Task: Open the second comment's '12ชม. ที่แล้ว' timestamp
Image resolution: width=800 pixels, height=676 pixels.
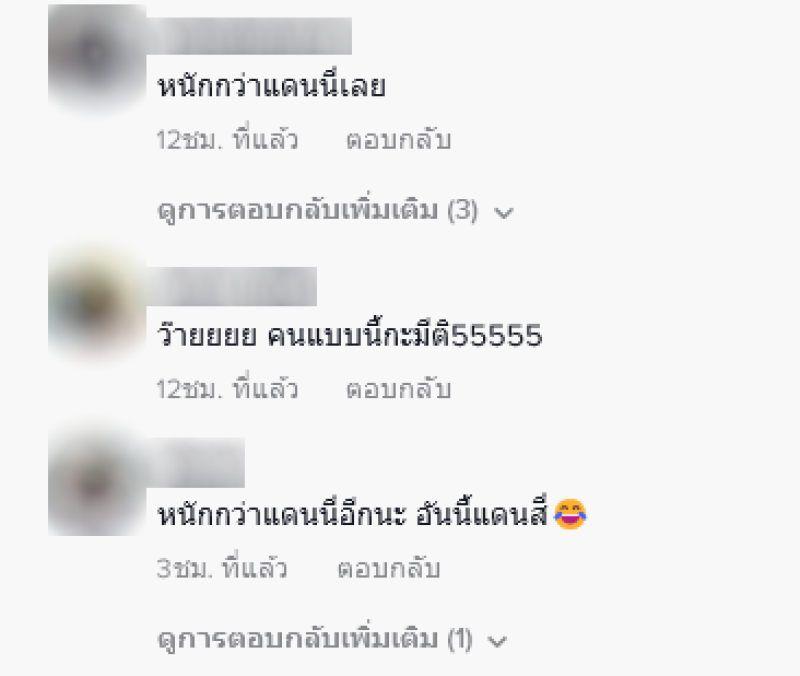Action: pos(227,389)
